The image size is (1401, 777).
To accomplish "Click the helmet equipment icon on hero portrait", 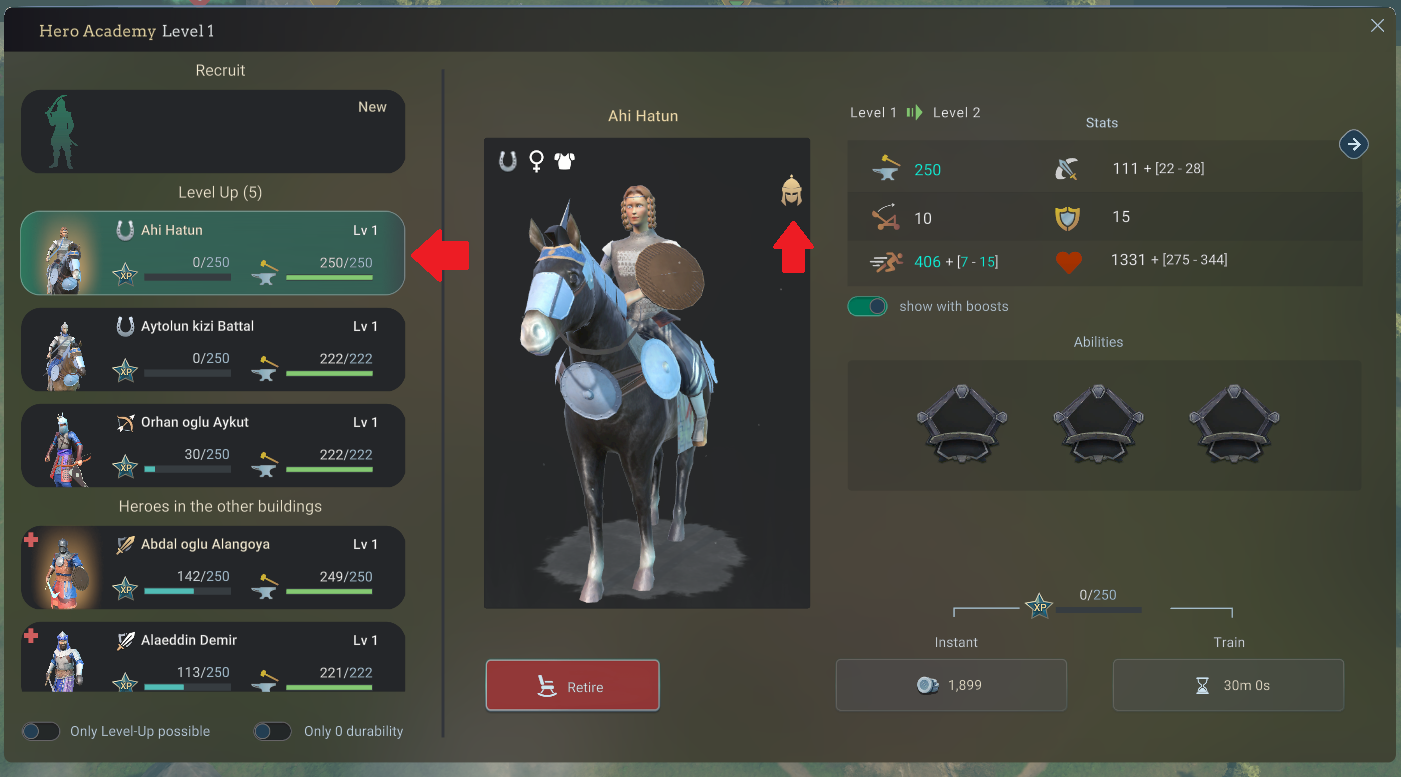I will coord(792,190).
